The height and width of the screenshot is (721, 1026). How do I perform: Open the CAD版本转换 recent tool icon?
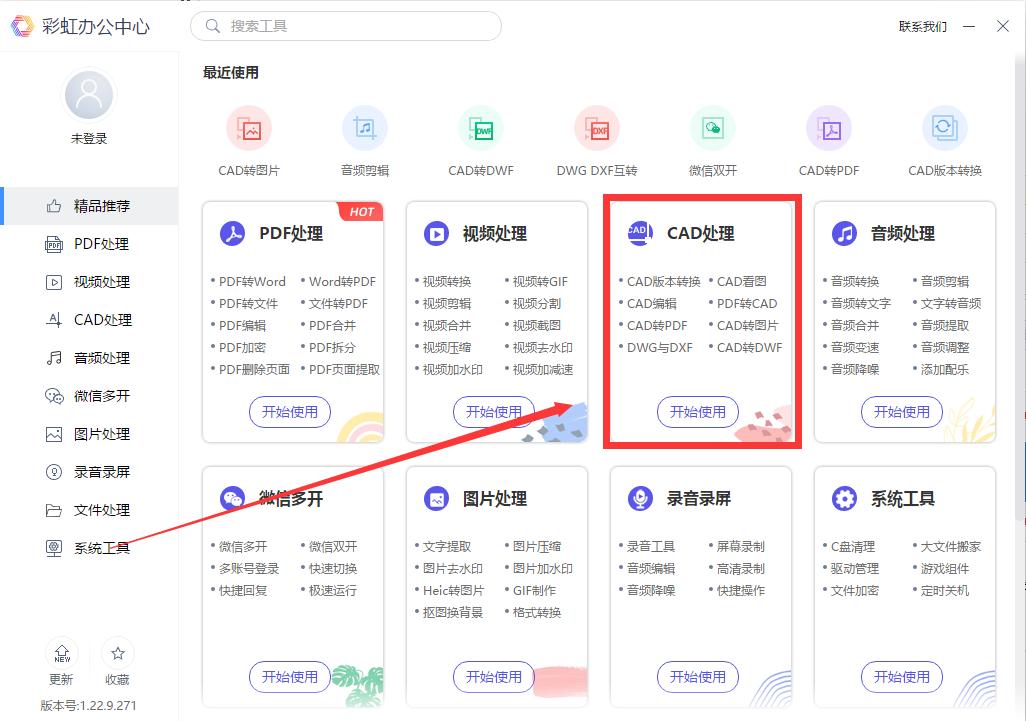tap(945, 128)
